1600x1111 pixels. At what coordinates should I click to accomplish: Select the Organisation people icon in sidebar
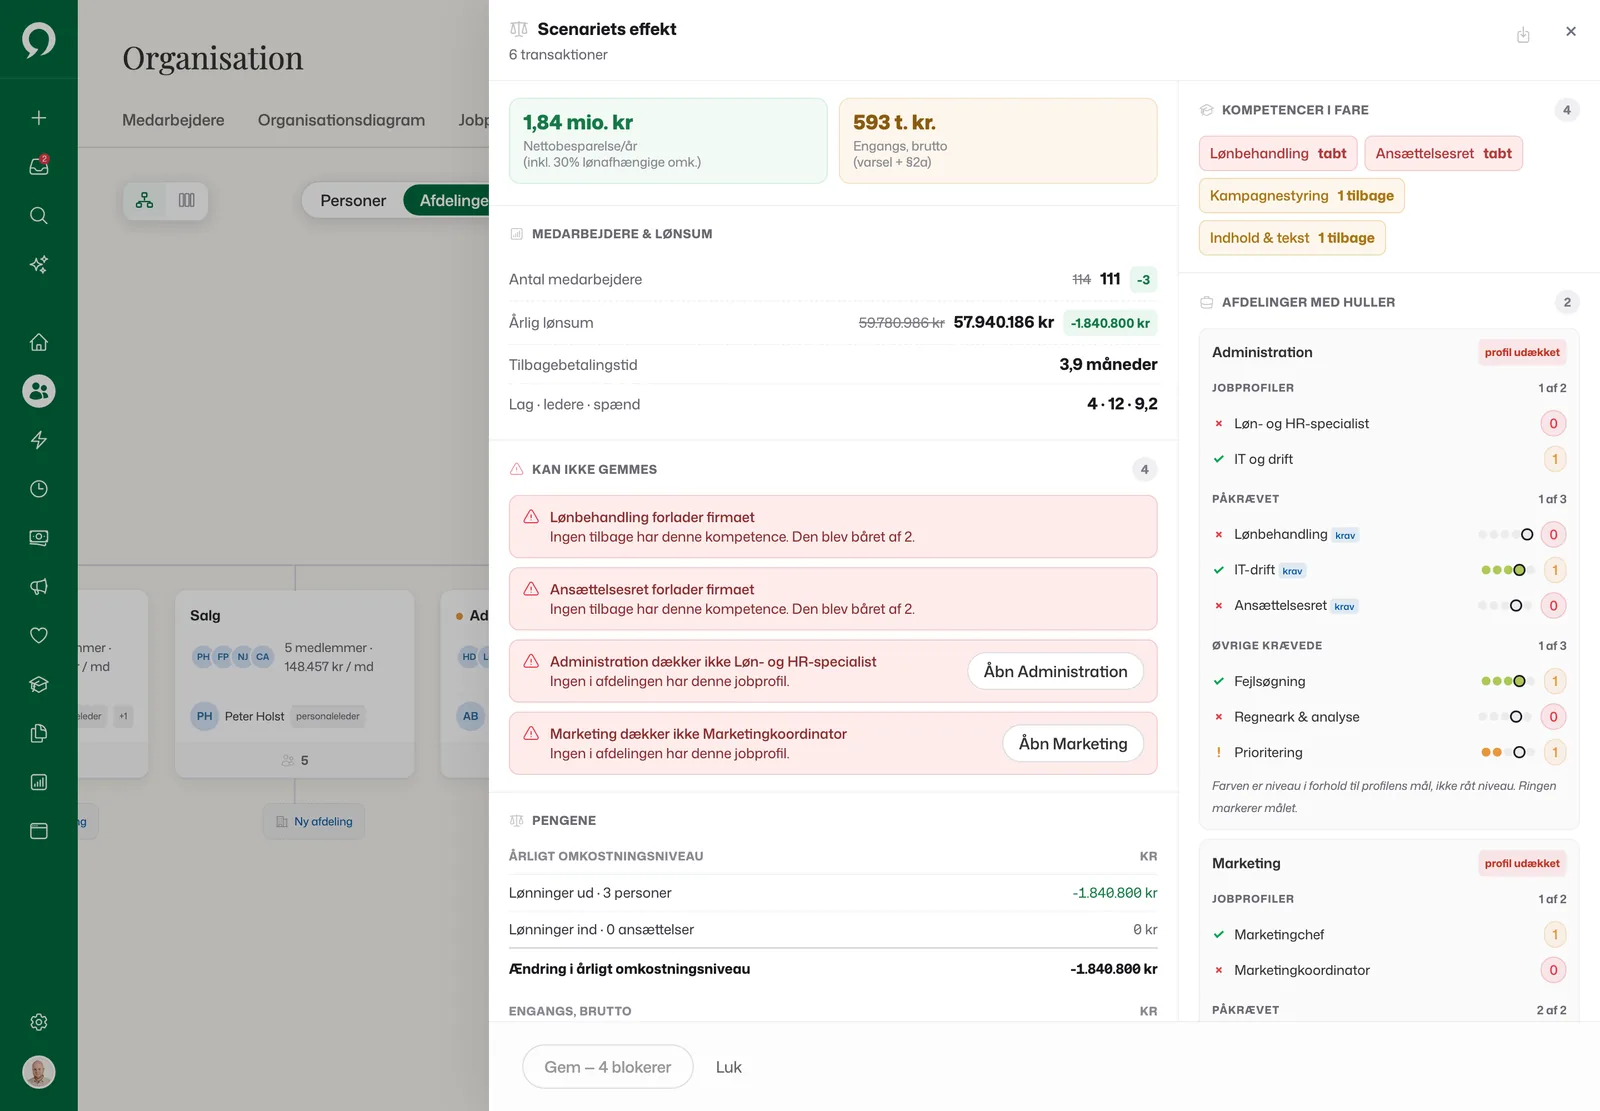[x=39, y=391]
